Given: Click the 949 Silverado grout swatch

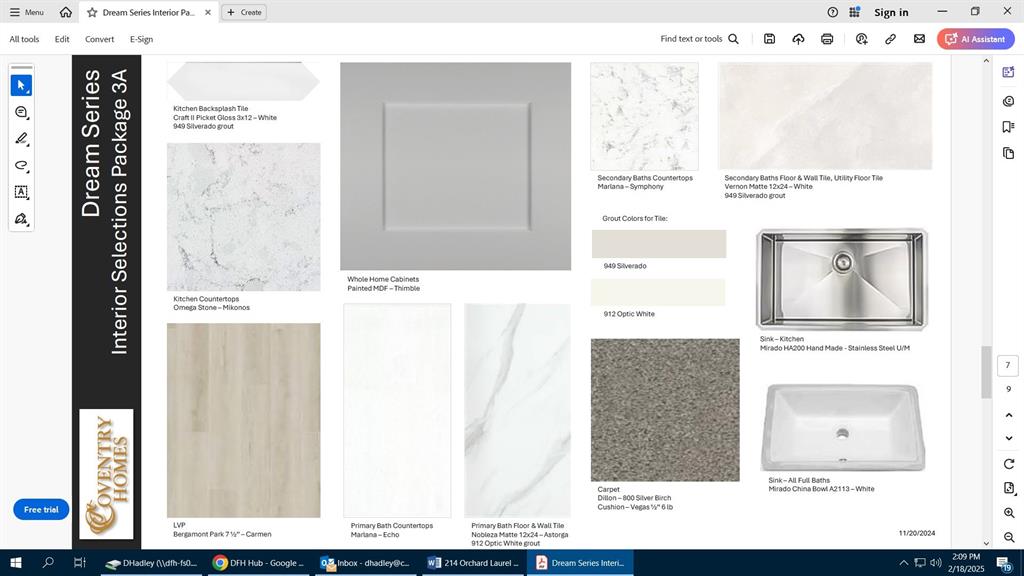Looking at the screenshot, I should point(659,244).
